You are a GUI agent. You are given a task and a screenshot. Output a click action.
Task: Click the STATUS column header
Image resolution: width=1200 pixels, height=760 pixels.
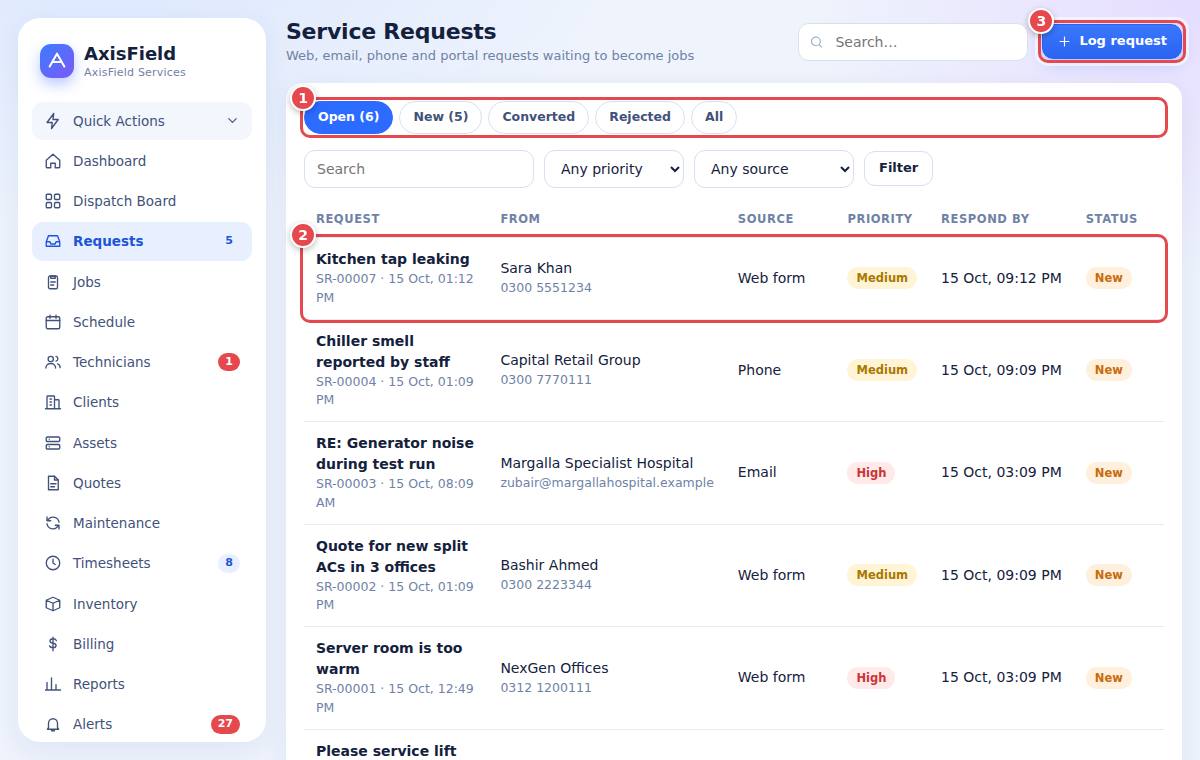[1111, 218]
